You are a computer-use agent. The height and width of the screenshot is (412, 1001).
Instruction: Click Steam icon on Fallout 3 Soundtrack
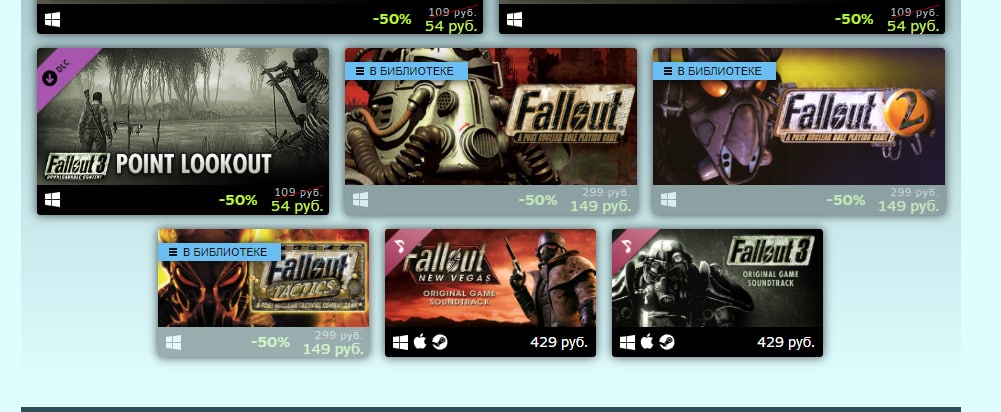click(x=666, y=342)
